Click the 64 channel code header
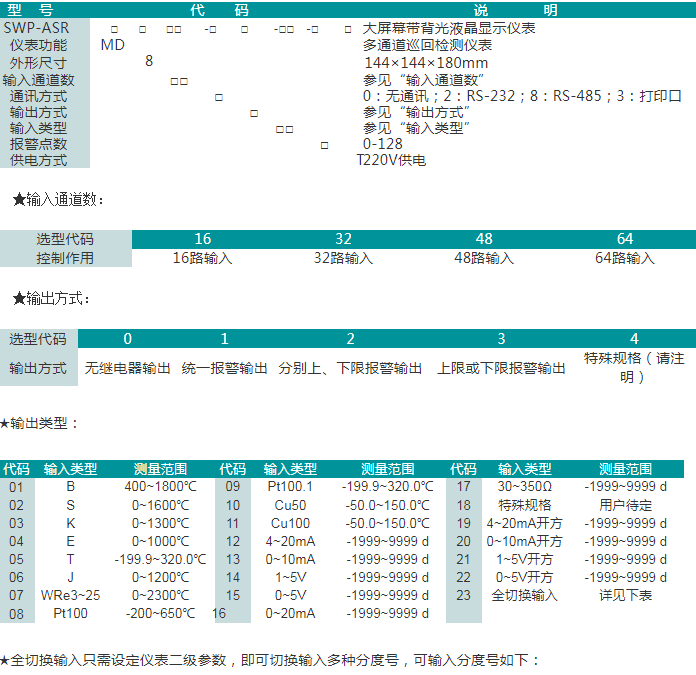Screen dimensions: 696x675 [625, 239]
